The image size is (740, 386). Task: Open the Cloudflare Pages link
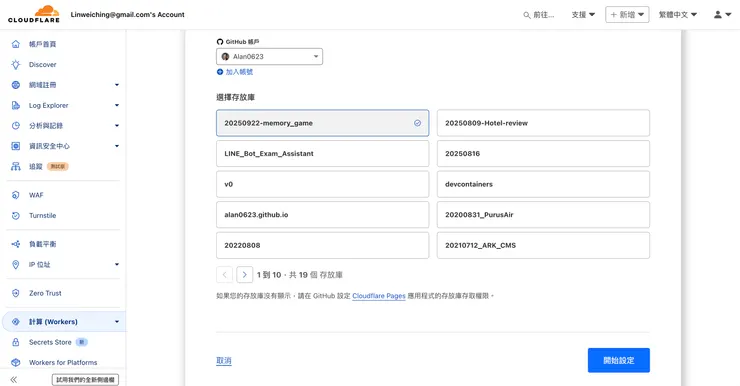coord(379,296)
